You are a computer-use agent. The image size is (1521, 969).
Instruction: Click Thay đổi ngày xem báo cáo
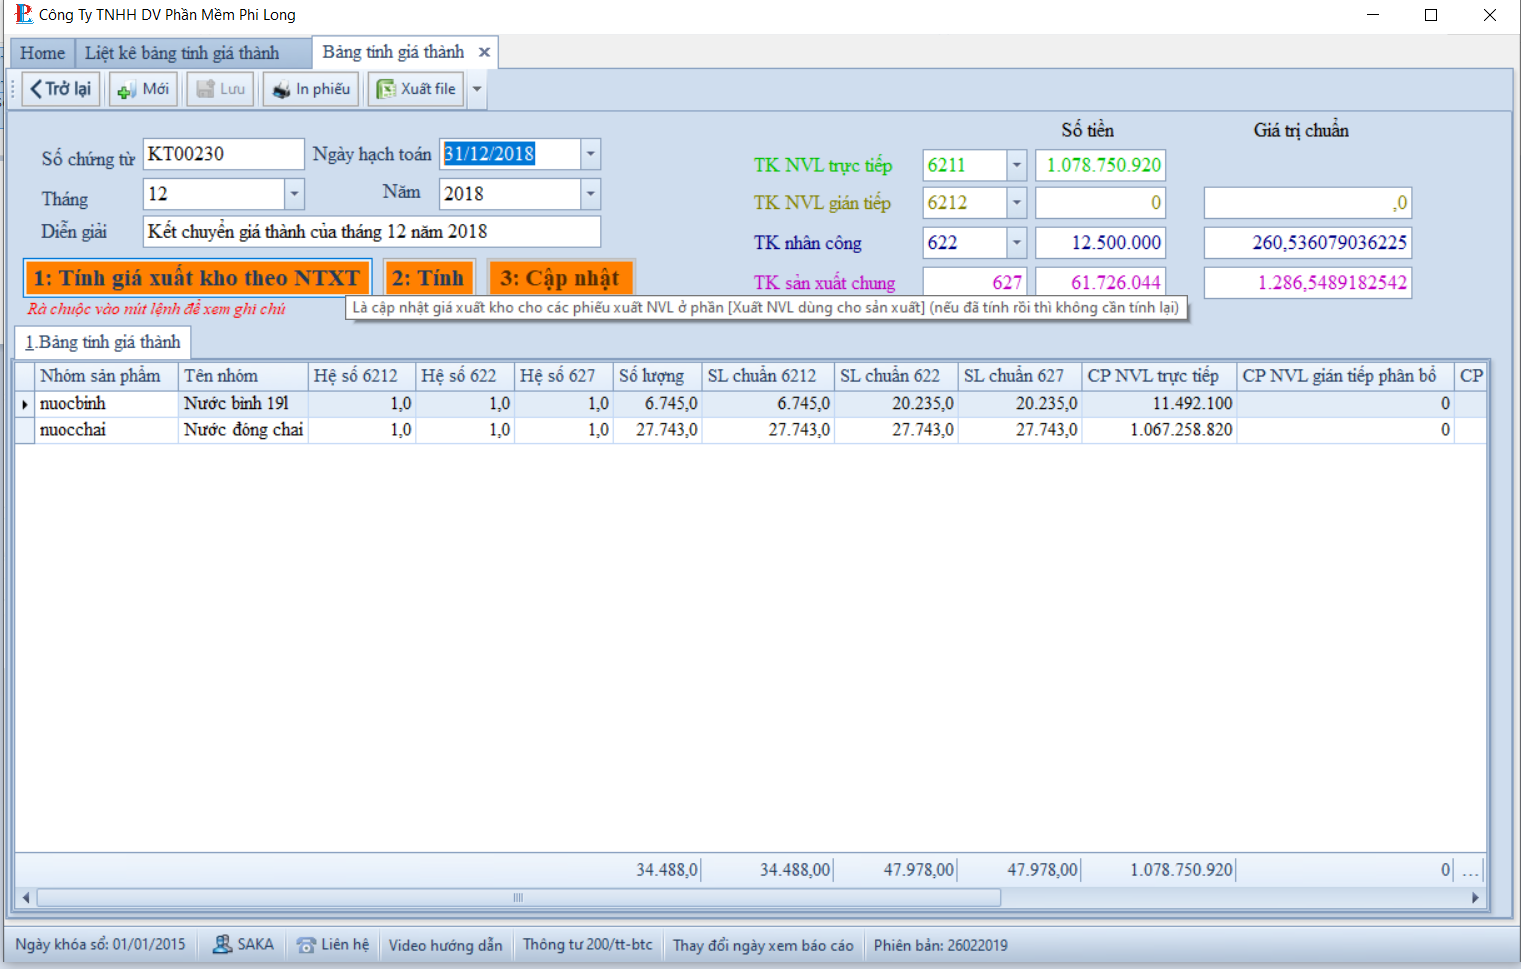tap(763, 945)
